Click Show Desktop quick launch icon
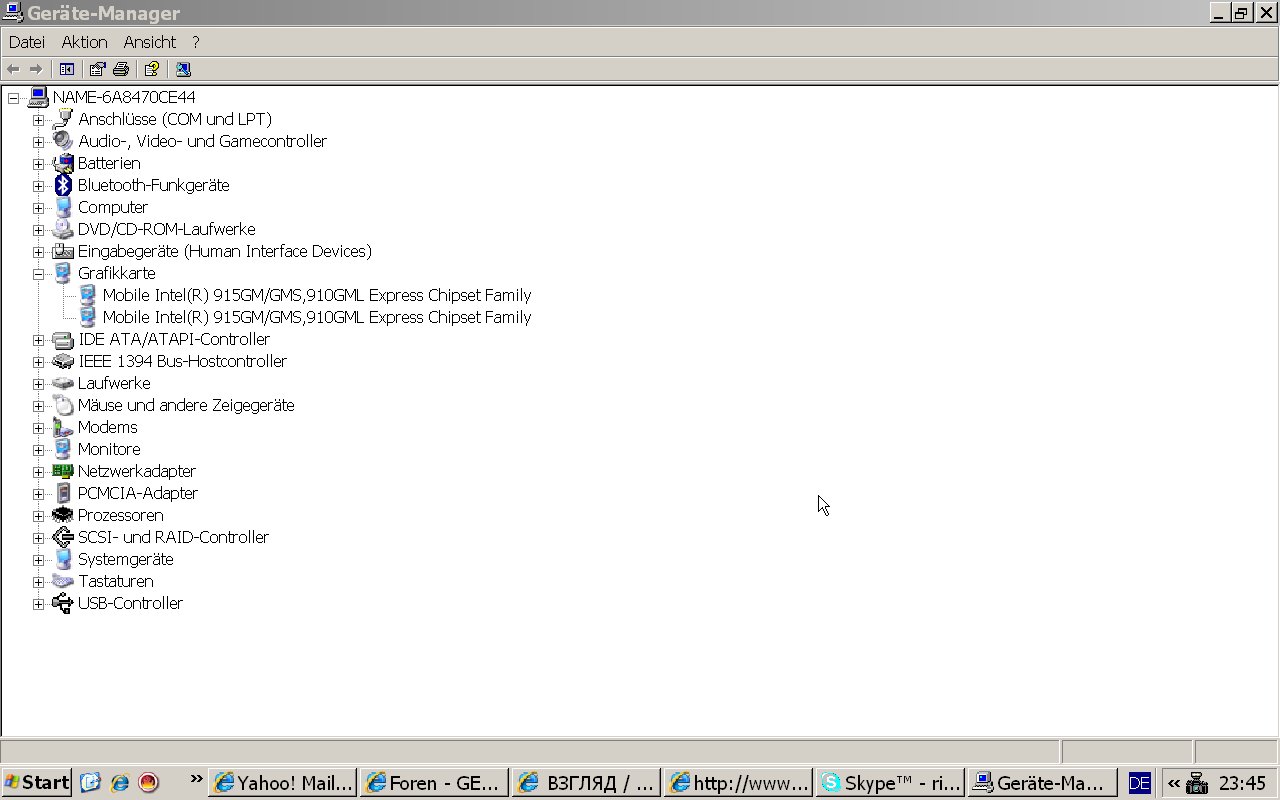This screenshot has height=800, width=1280. [x=91, y=782]
